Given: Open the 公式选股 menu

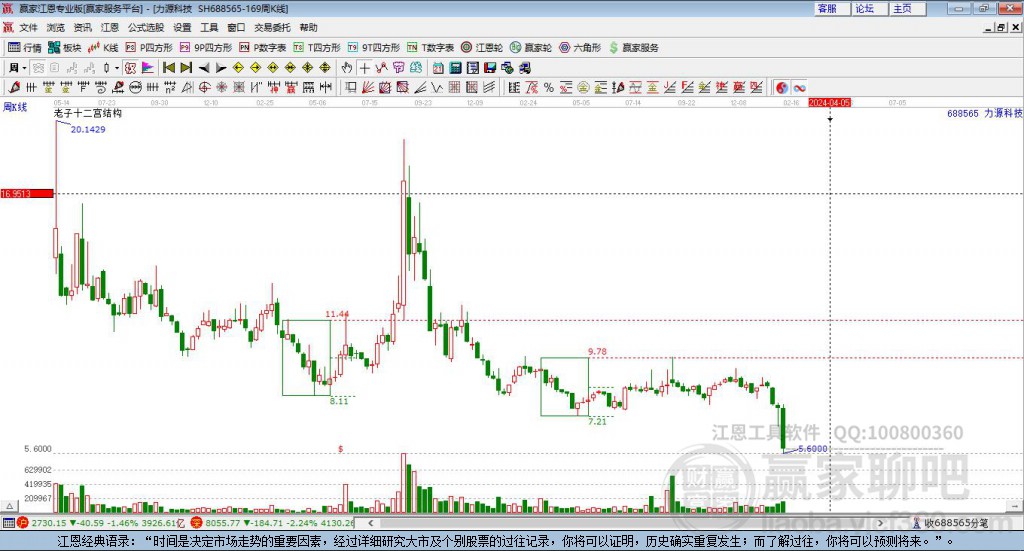Looking at the screenshot, I should coord(146,27).
